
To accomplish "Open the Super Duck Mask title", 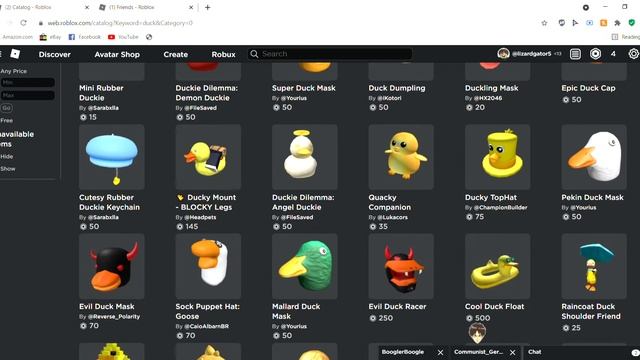I will [x=304, y=88].
